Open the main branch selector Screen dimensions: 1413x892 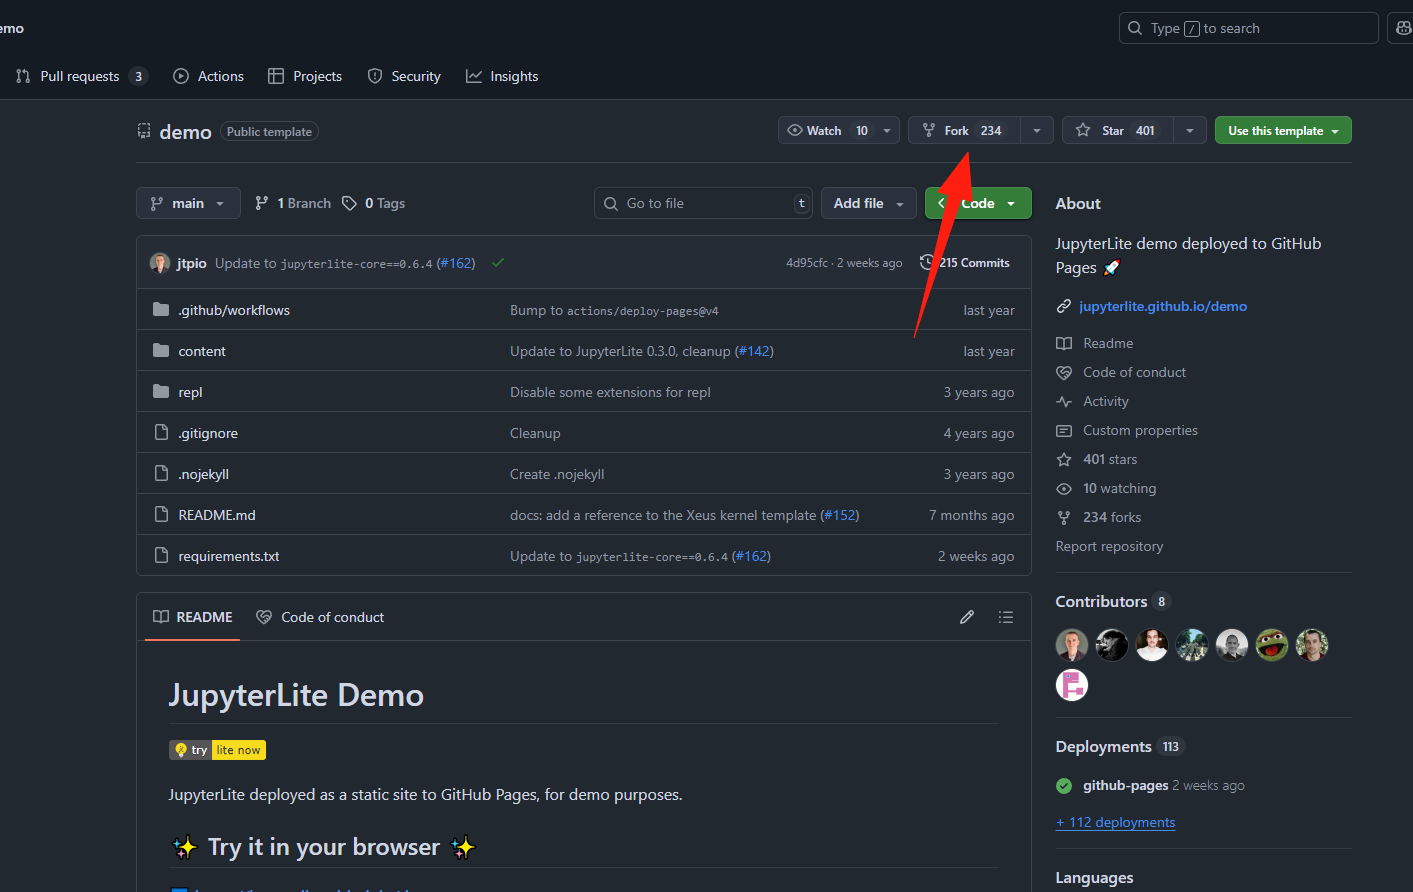[188, 203]
